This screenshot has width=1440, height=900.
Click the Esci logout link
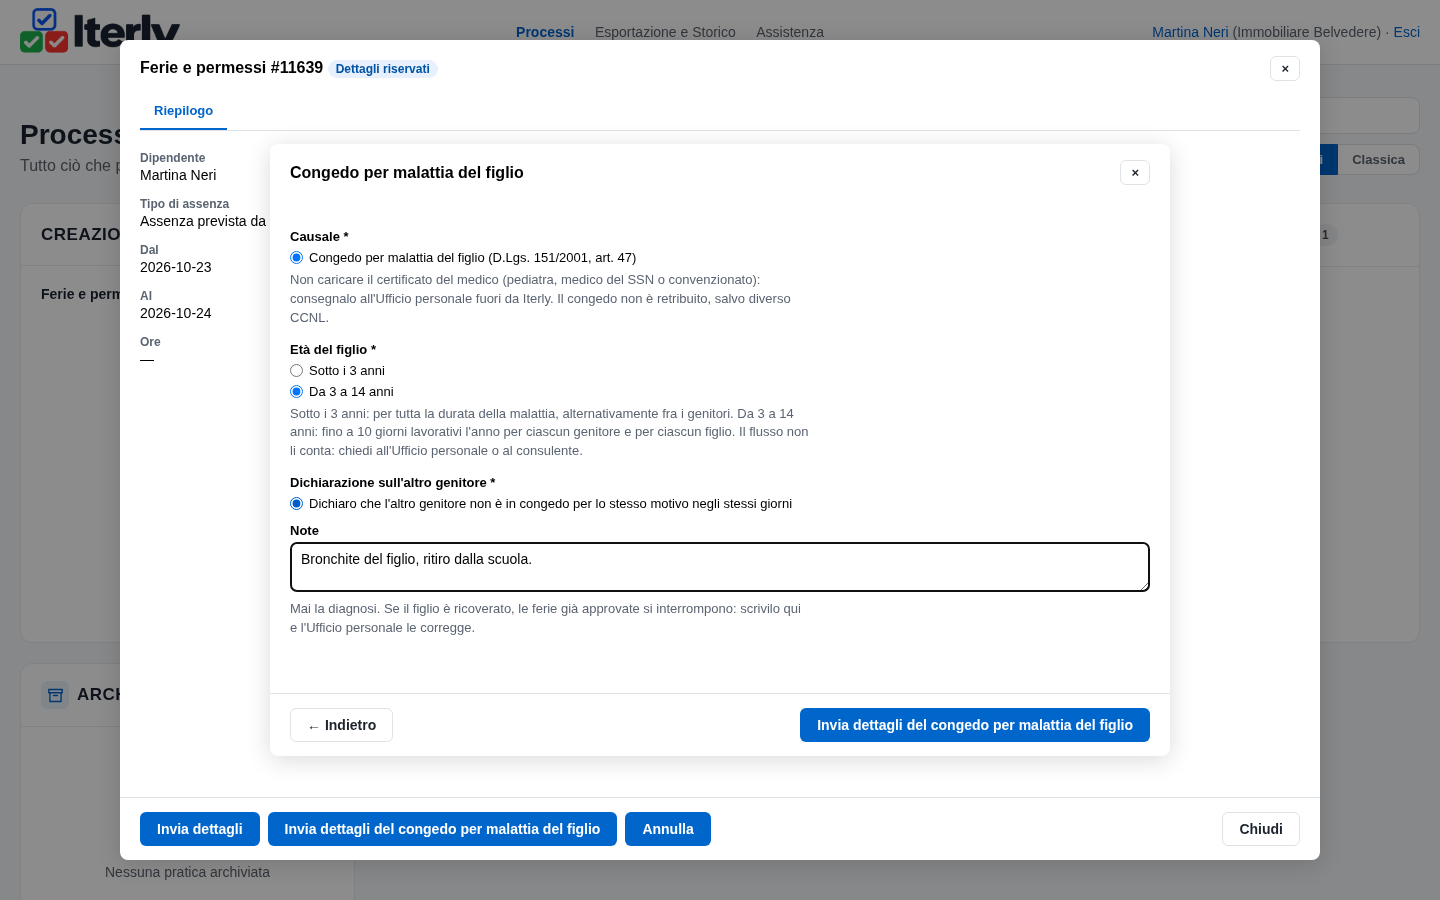pyautogui.click(x=1407, y=32)
